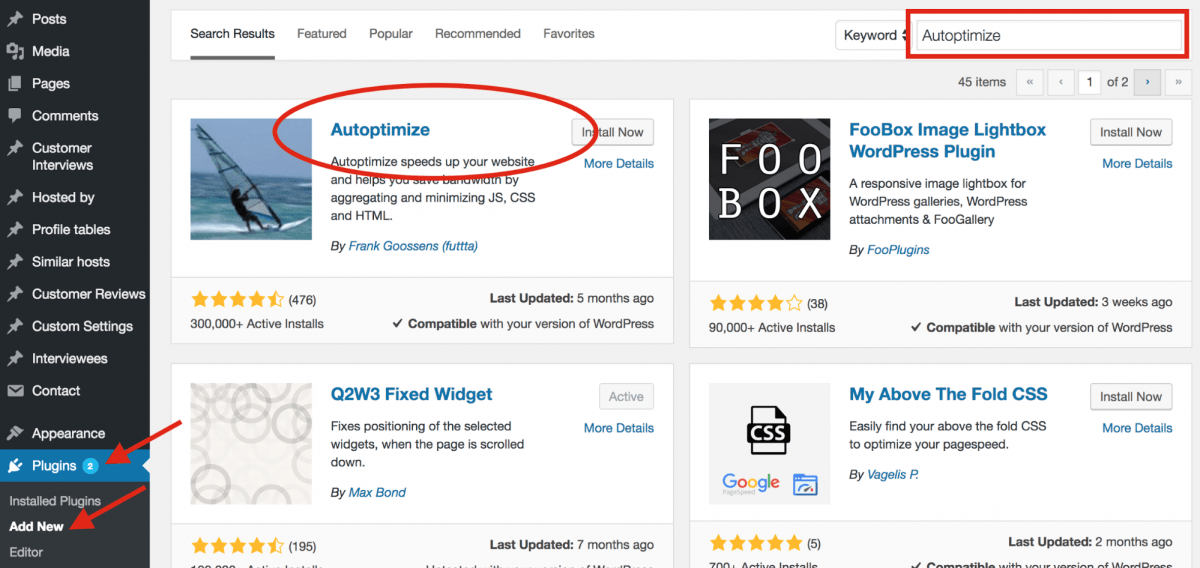Jump to the last results page
Image resolution: width=1200 pixels, height=568 pixels.
pyautogui.click(x=1179, y=82)
